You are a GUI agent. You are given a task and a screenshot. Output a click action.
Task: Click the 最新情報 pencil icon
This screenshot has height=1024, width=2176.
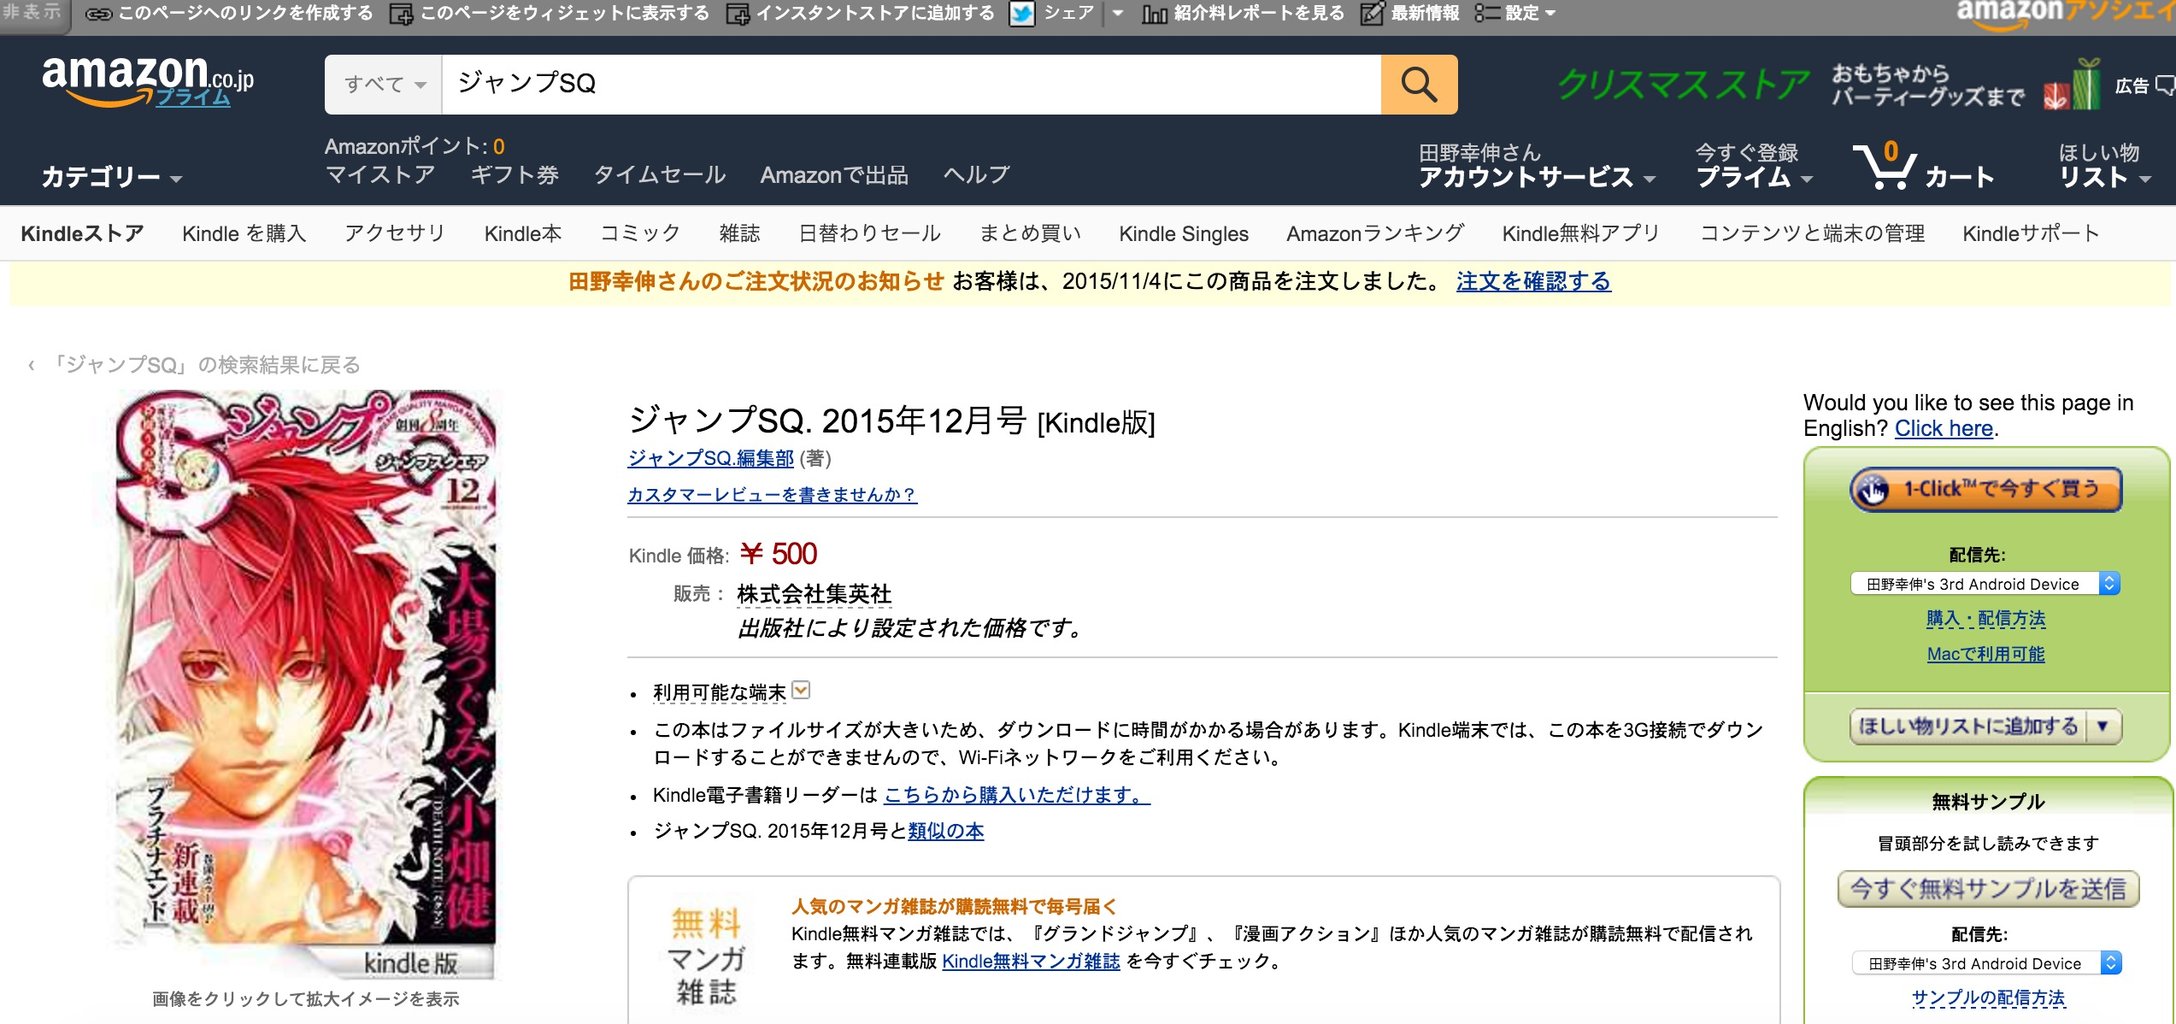1373,14
